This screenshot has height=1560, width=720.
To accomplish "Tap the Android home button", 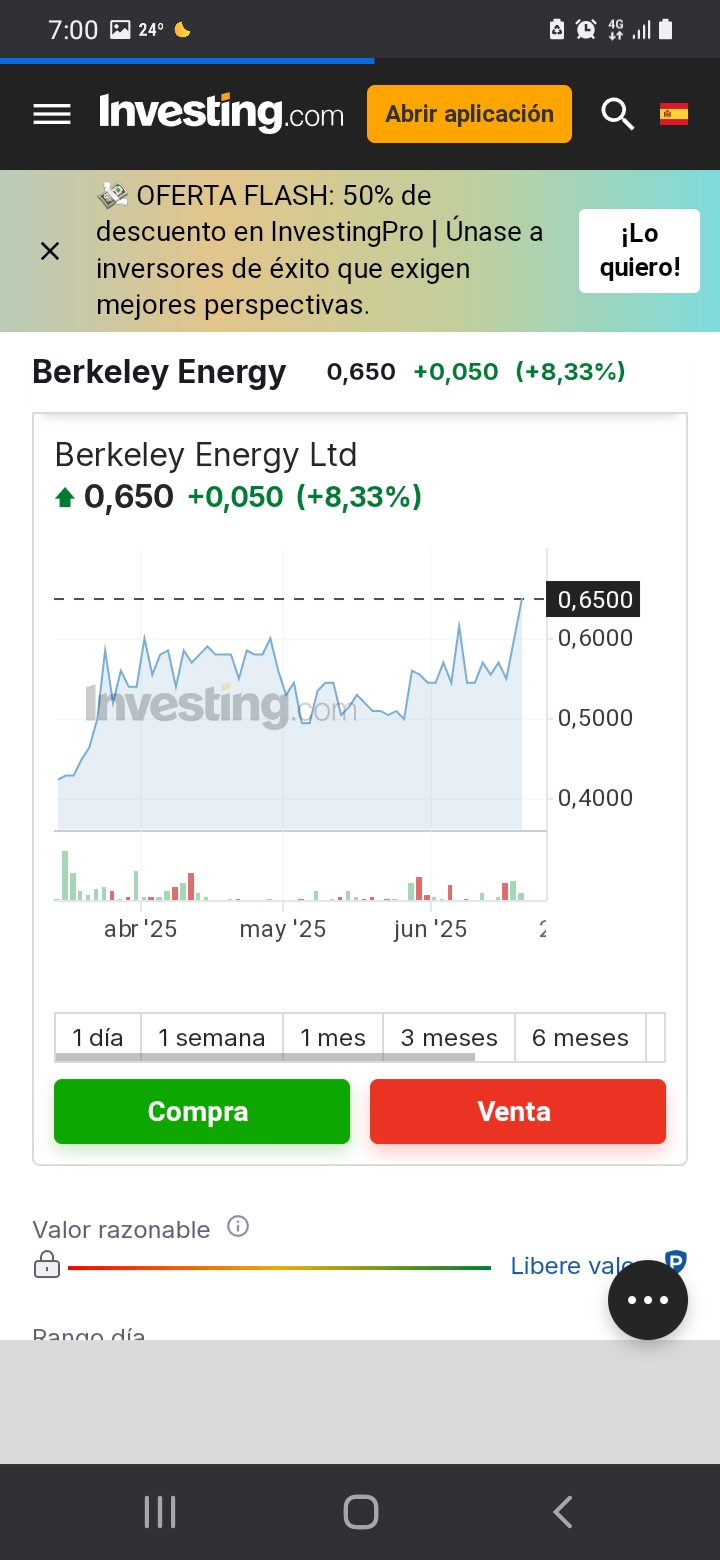I will click(x=360, y=1512).
